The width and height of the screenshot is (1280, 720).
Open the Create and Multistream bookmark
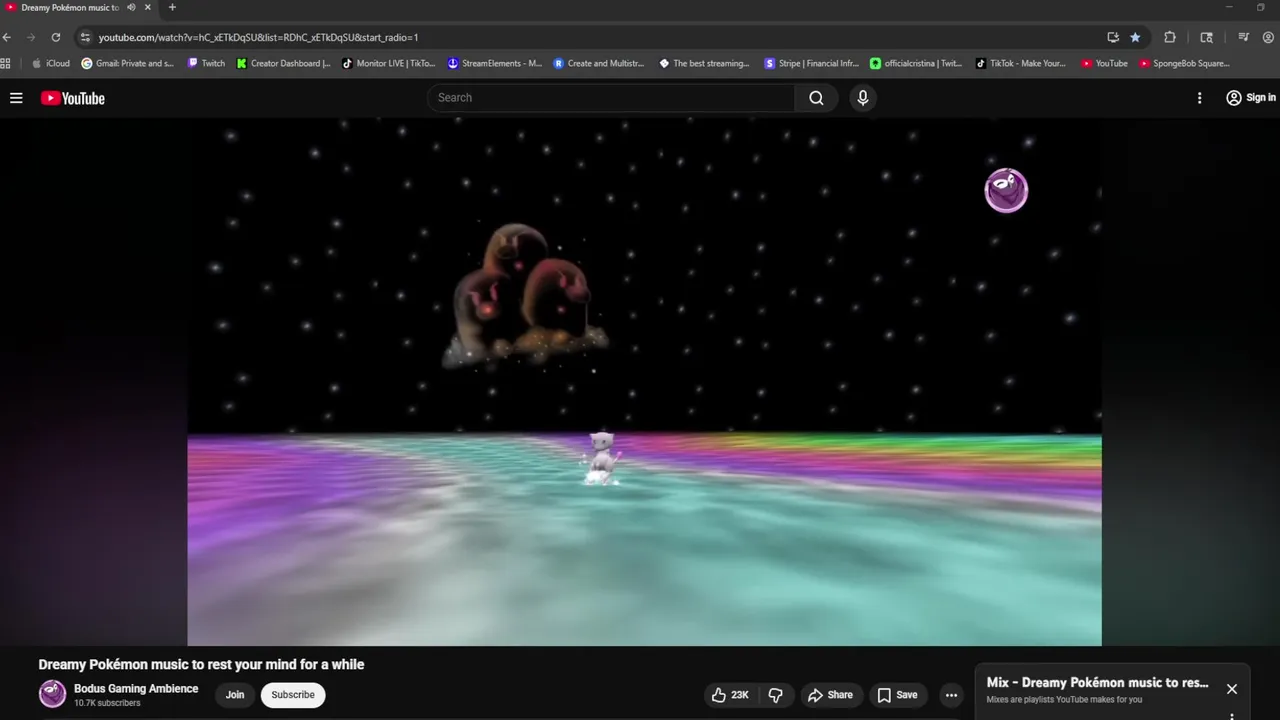(599, 63)
